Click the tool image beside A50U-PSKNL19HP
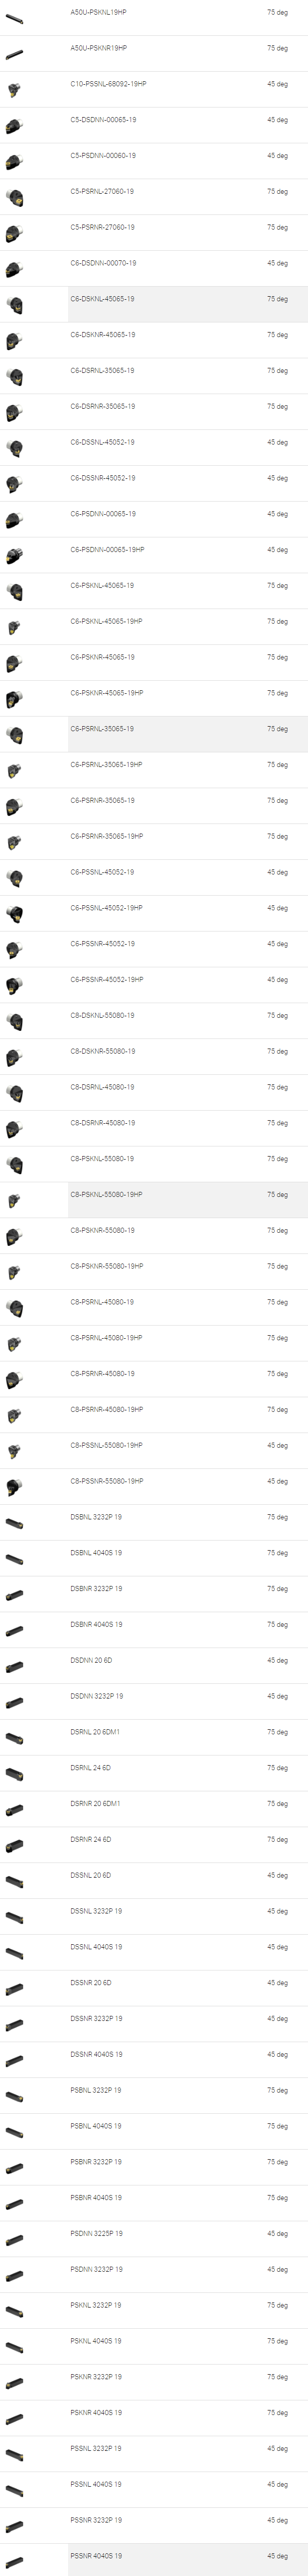308x2576 pixels. 14,18
